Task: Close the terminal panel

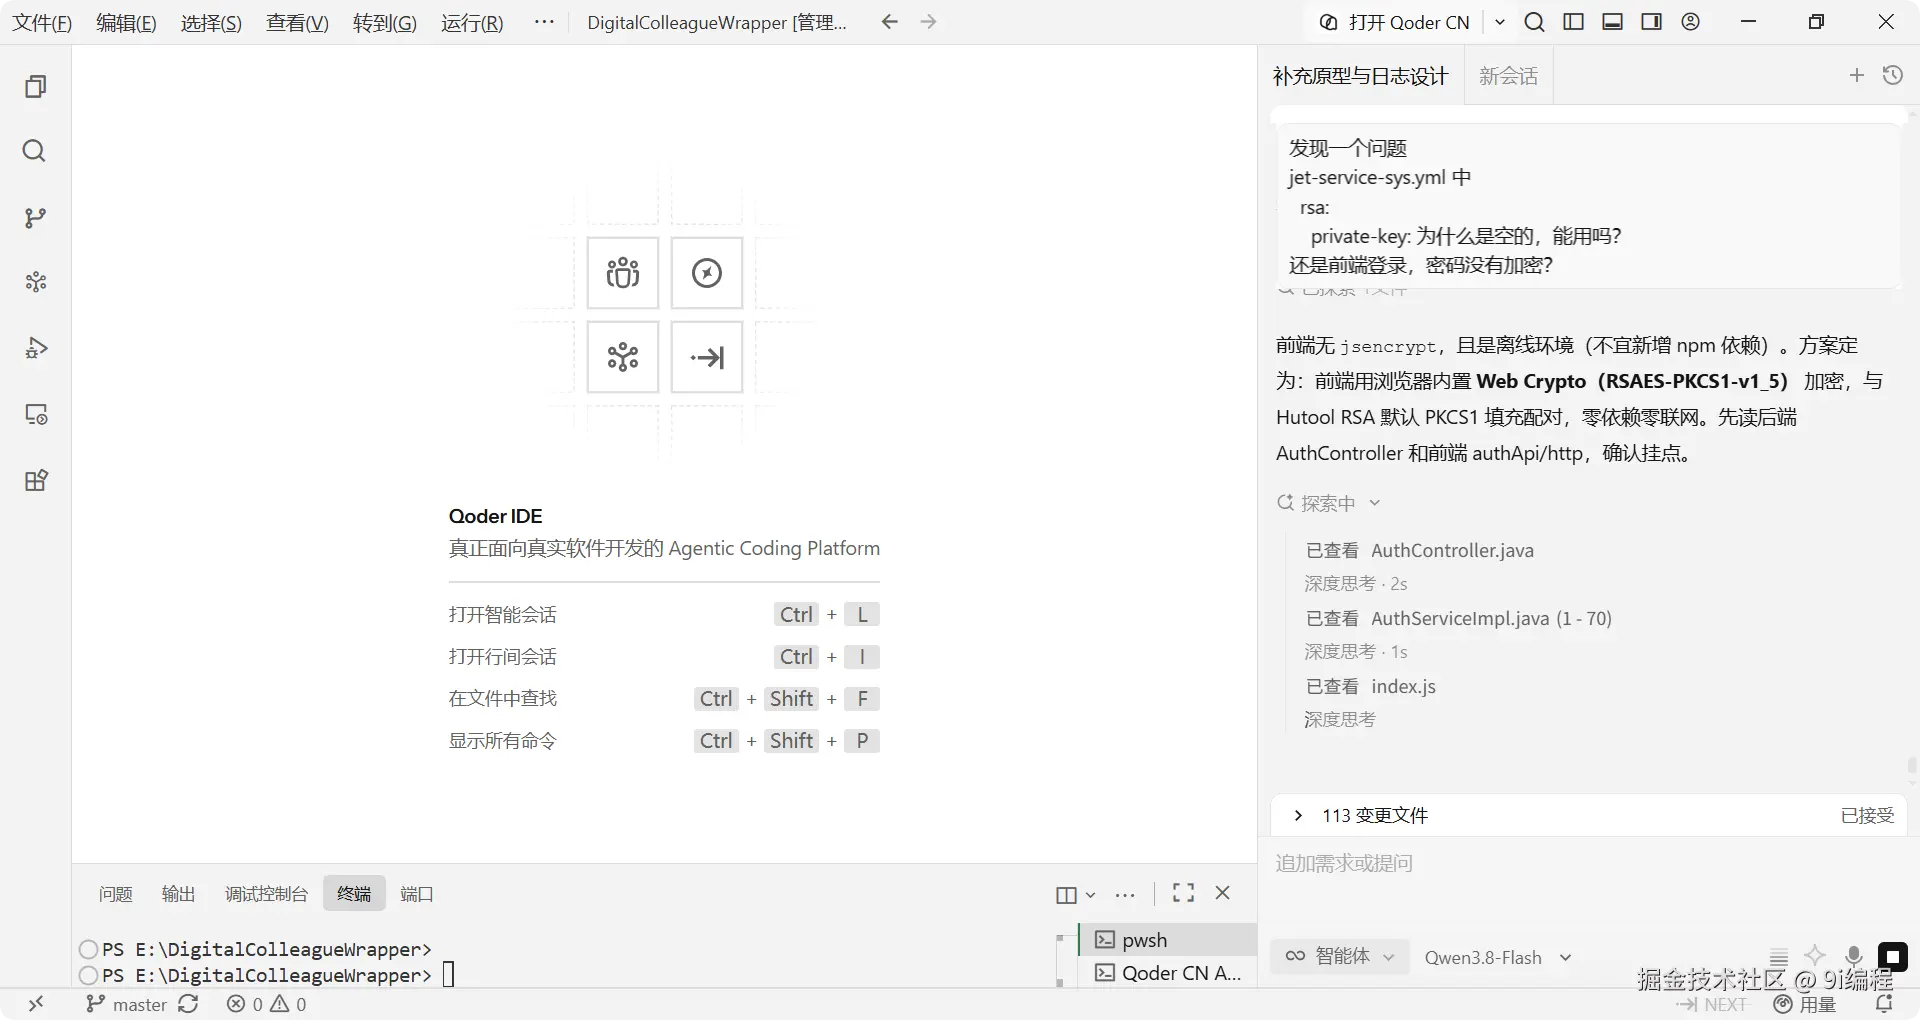Action: pos(1223,893)
